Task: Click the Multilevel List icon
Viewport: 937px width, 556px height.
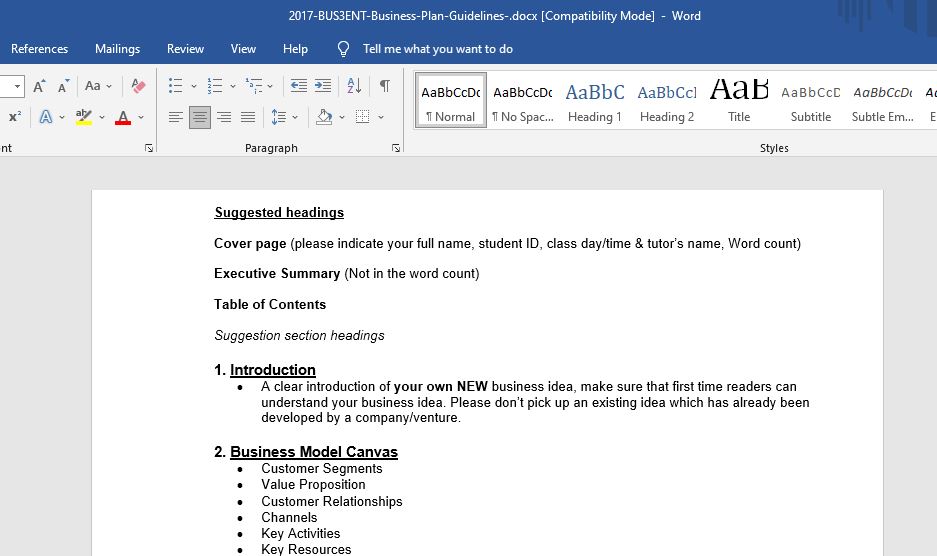Action: (x=254, y=85)
